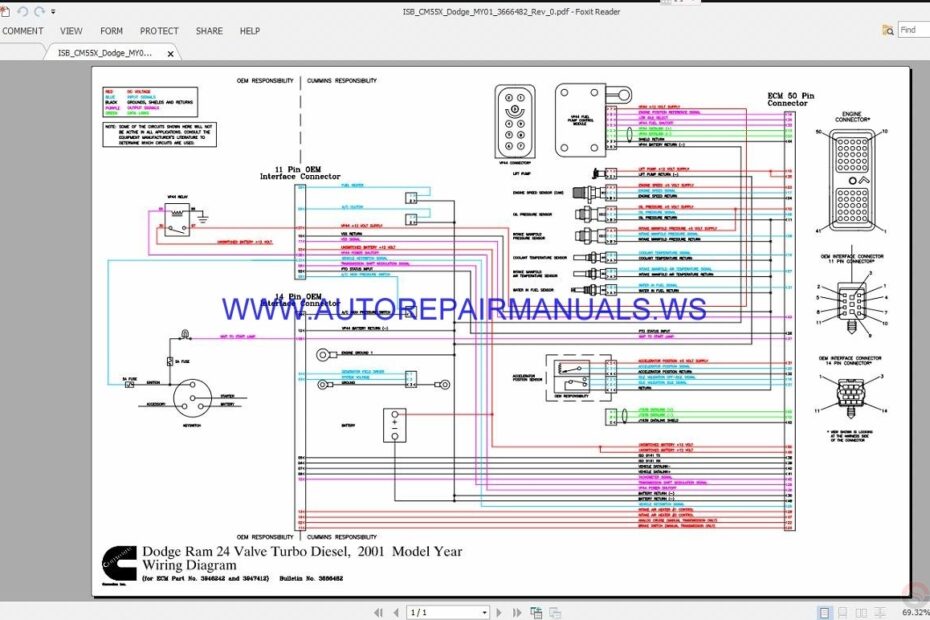Open the page number dropdown in status bar

[485, 611]
